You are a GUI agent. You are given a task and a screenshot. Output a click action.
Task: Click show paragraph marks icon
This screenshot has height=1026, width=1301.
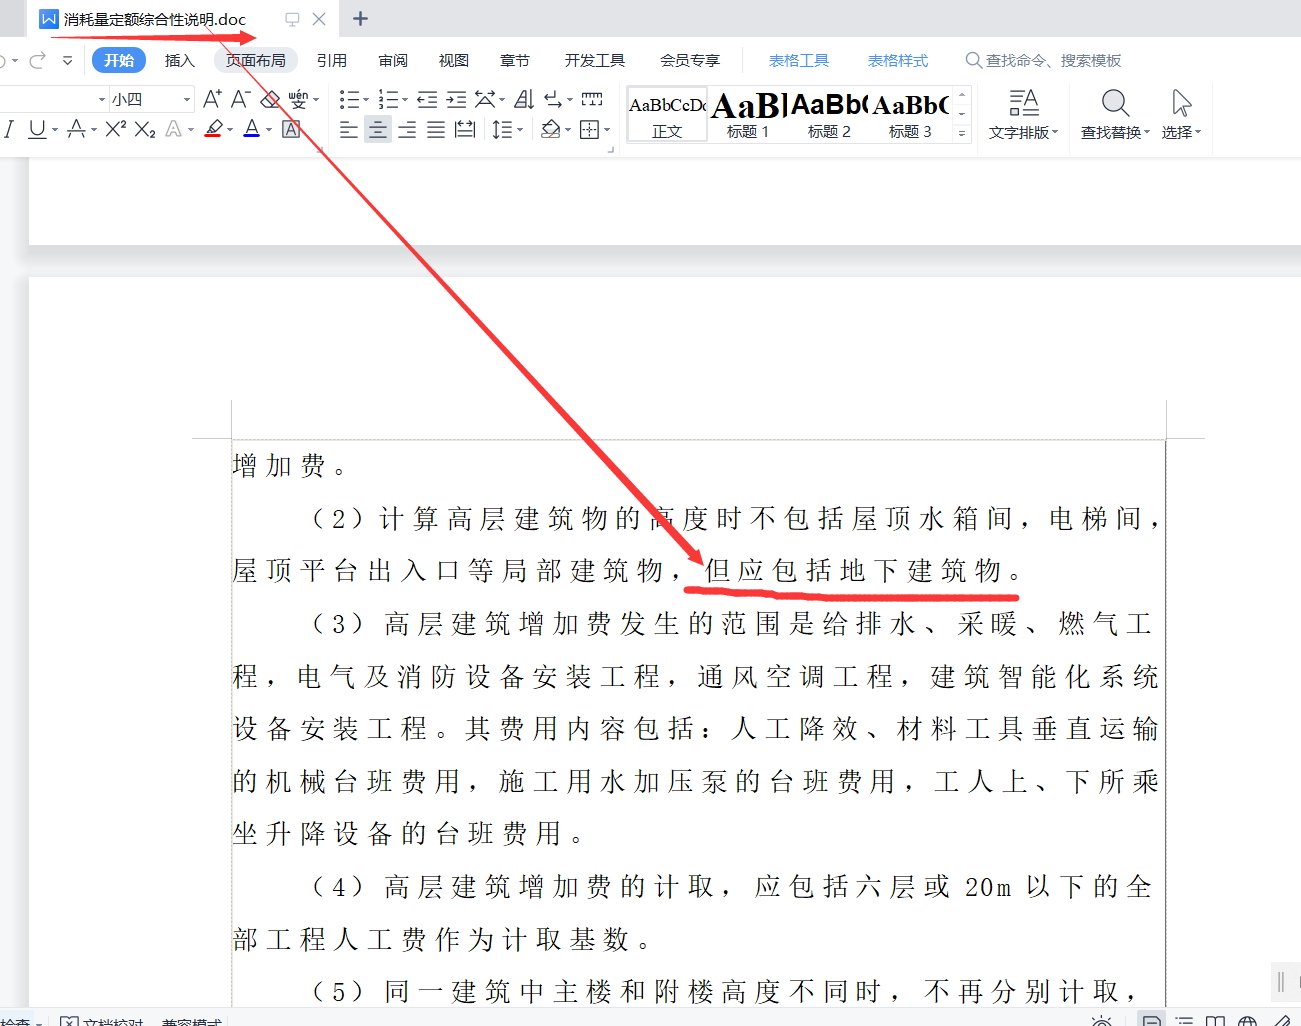tap(553, 99)
